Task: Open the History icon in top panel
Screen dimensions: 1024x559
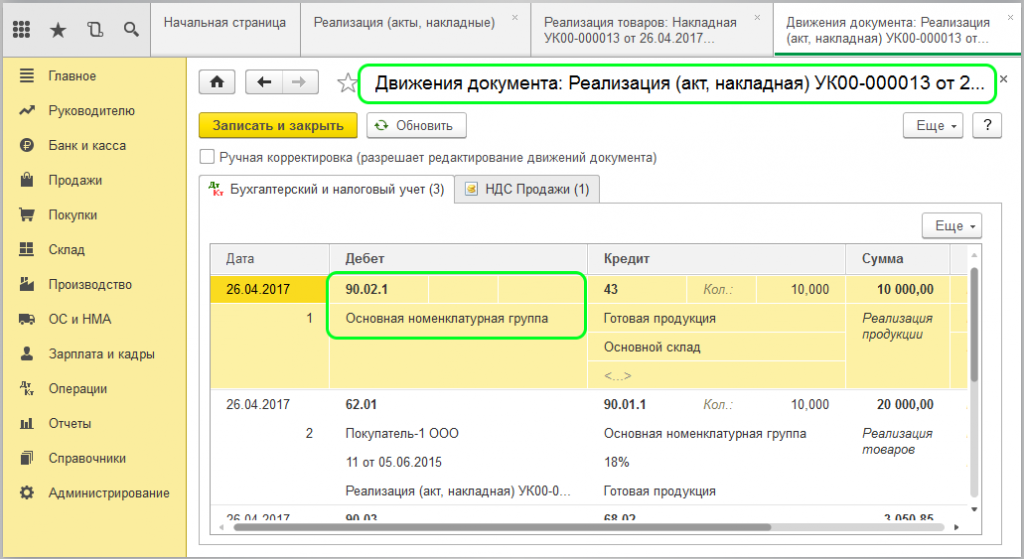Action: coord(95,29)
